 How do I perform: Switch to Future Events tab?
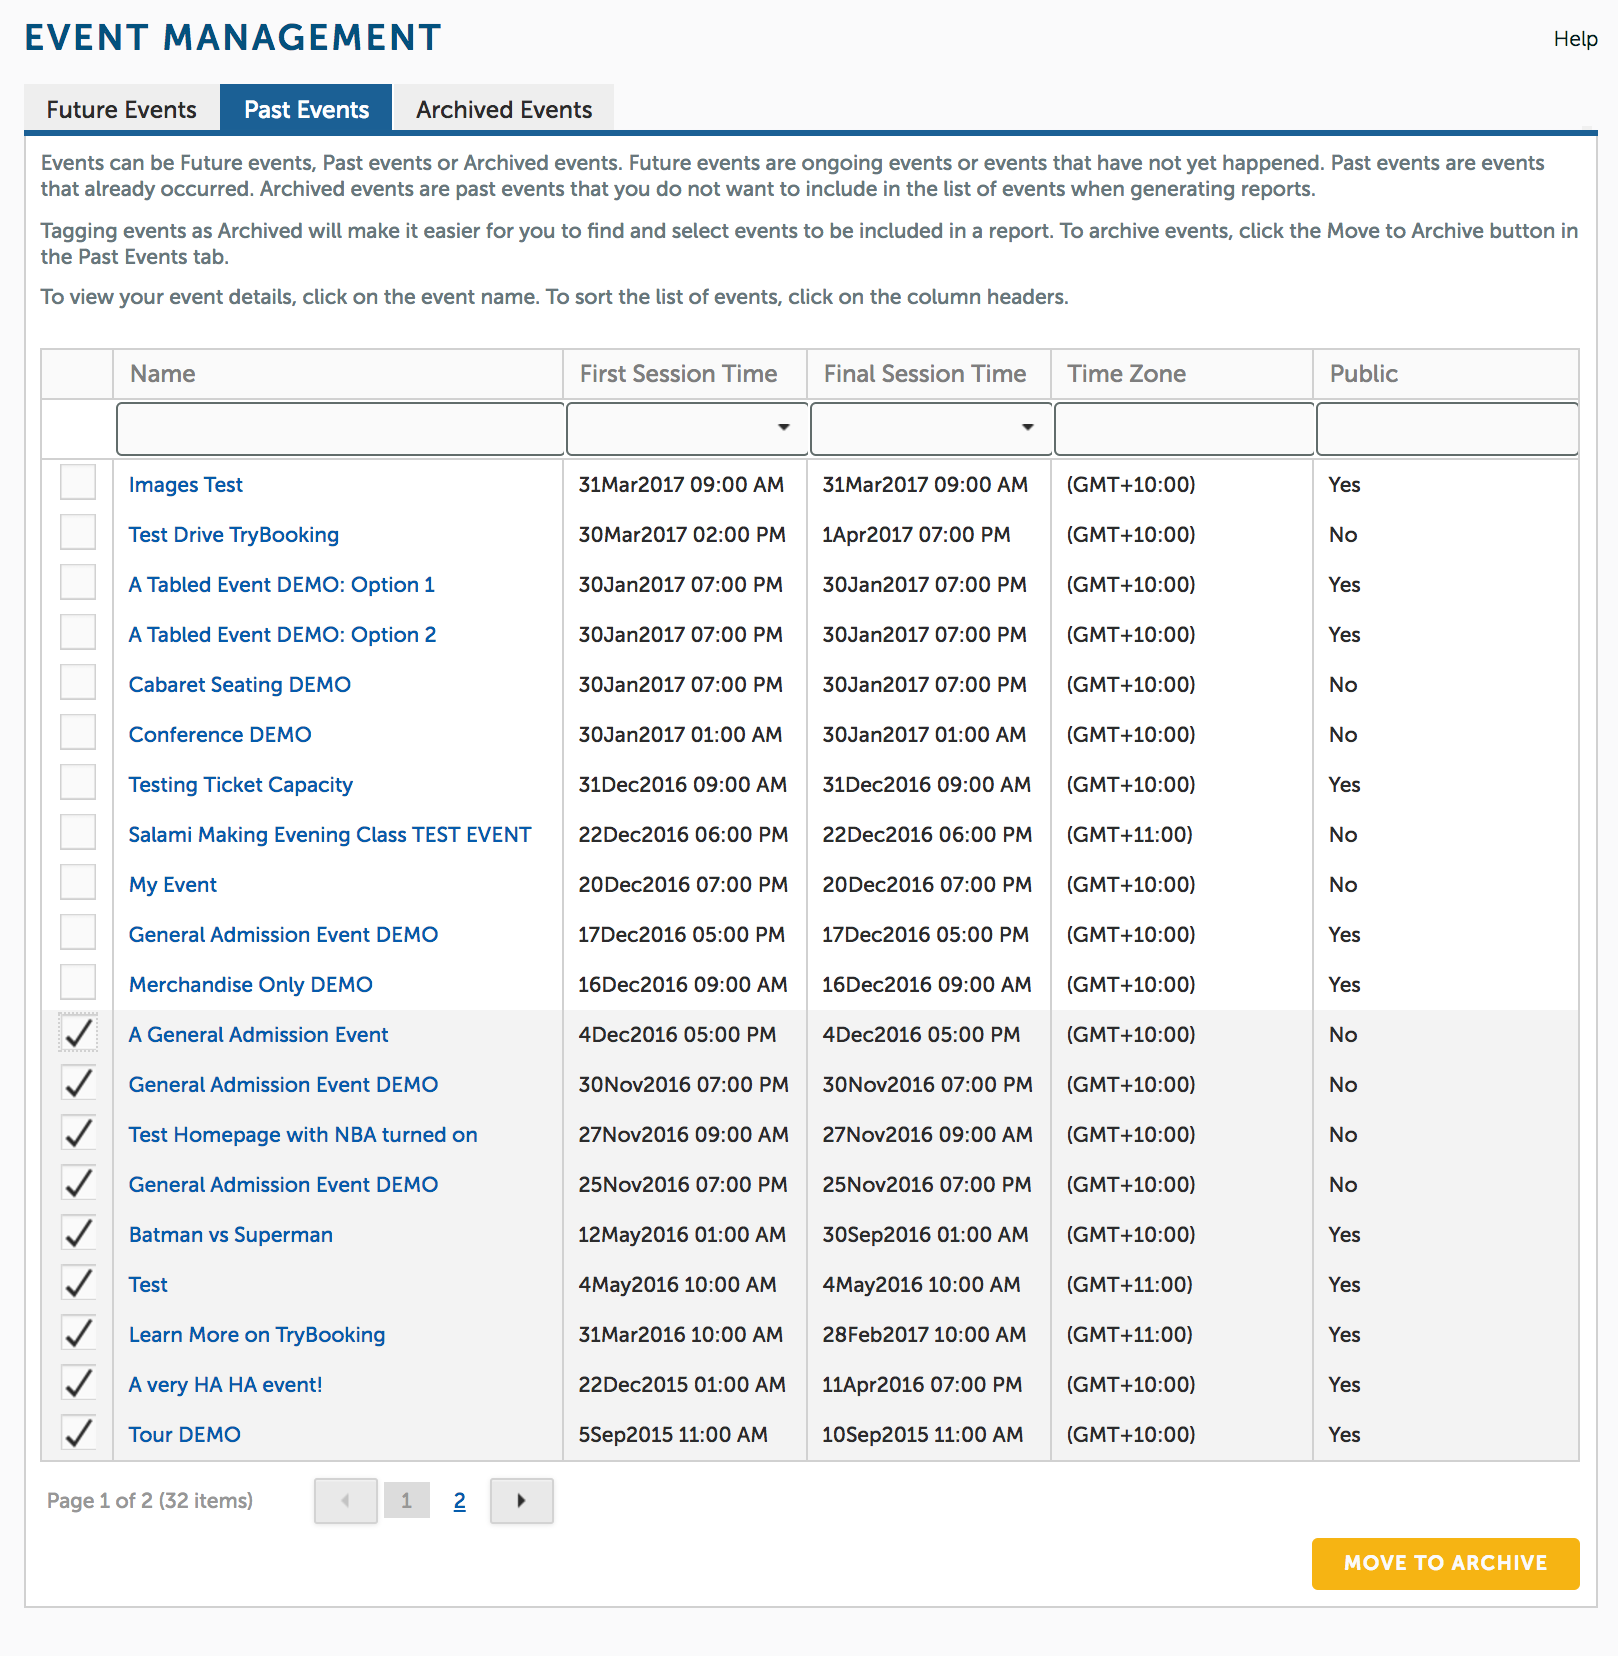[x=122, y=109]
